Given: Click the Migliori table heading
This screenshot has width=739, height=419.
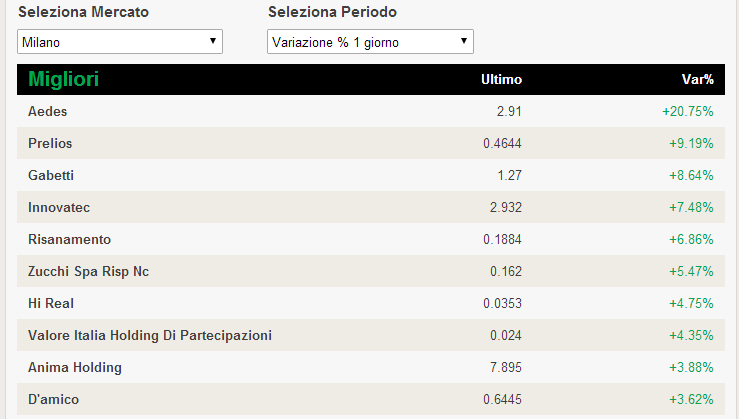Looking at the screenshot, I should (x=64, y=79).
